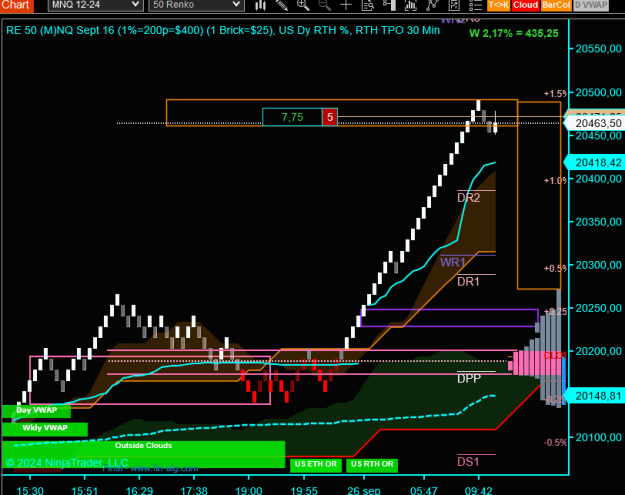Click the 7,75 position P&L box
This screenshot has height=495, width=625.
point(292,117)
